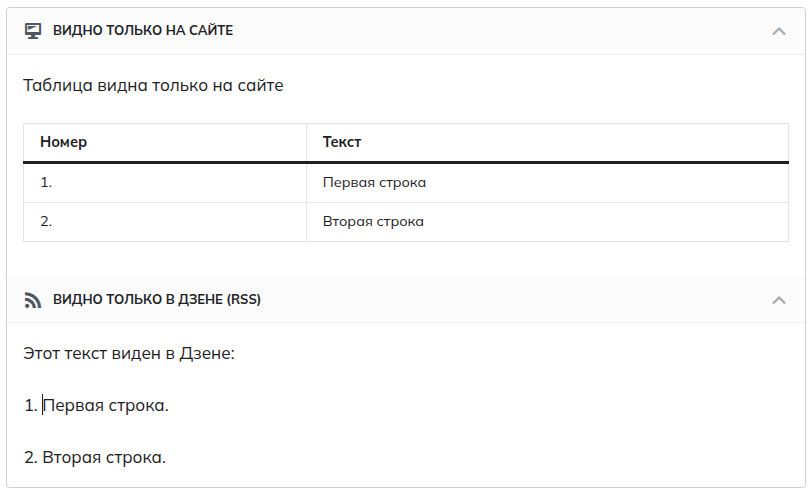Collapse the "Видно только на сайте" block

pyautogui.click(x=779, y=31)
